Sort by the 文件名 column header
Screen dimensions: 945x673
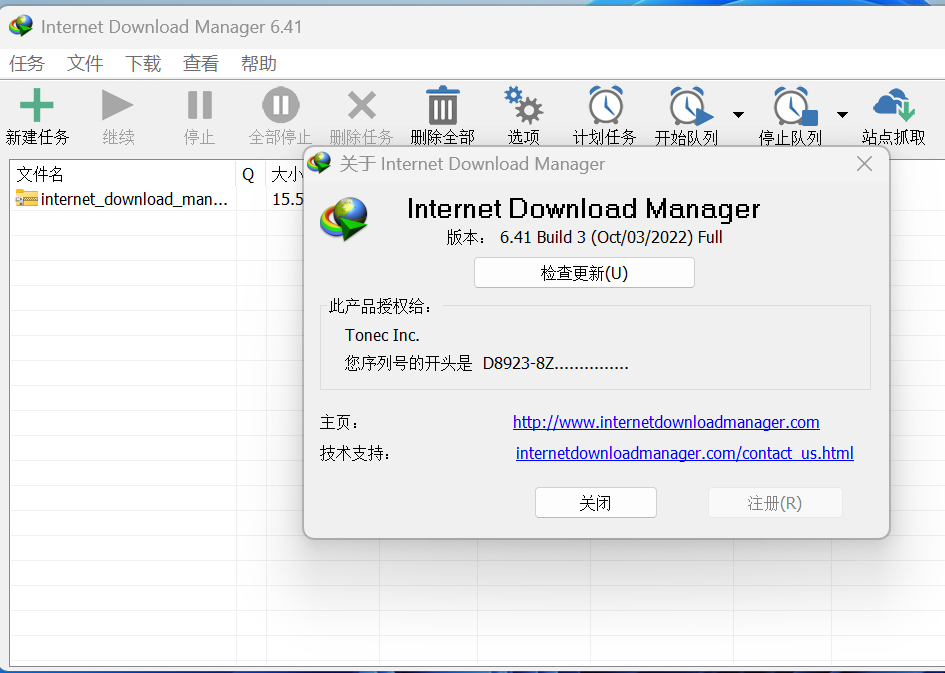tap(123, 174)
